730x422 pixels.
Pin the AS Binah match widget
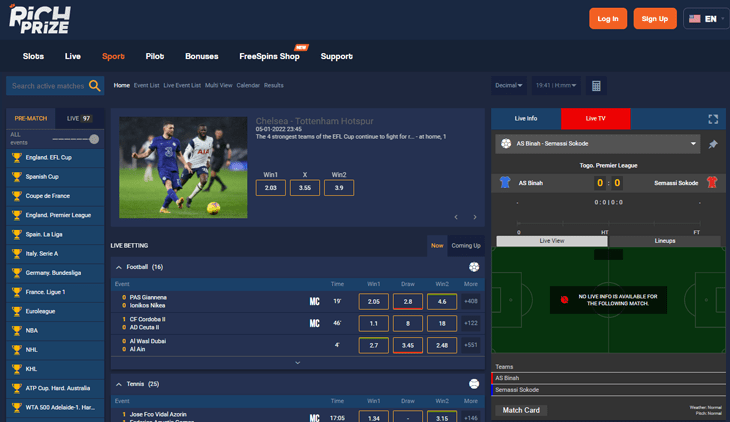pos(713,144)
